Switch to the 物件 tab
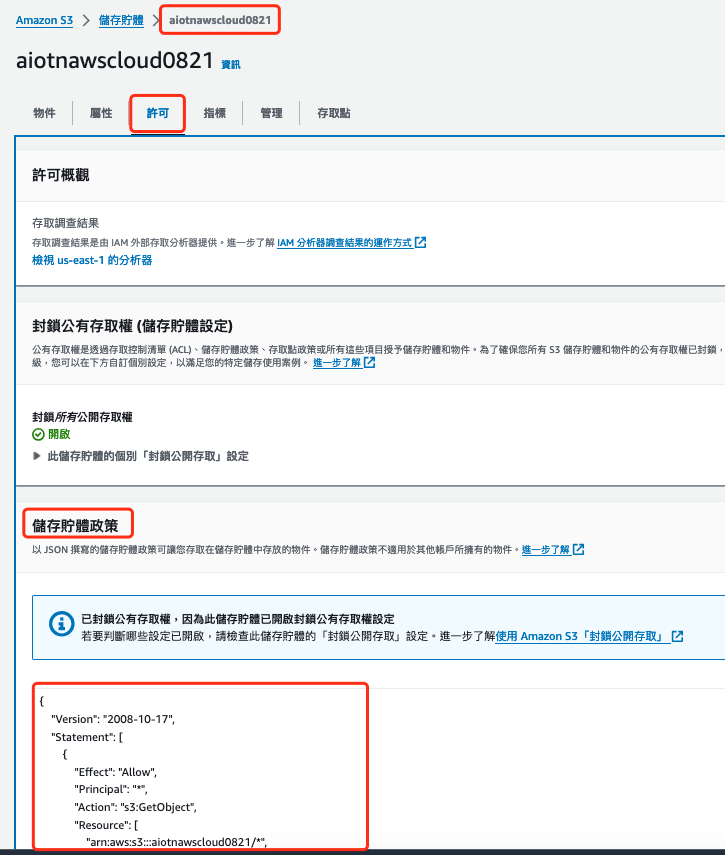The width and height of the screenshot is (725, 855). pyautogui.click(x=44, y=113)
